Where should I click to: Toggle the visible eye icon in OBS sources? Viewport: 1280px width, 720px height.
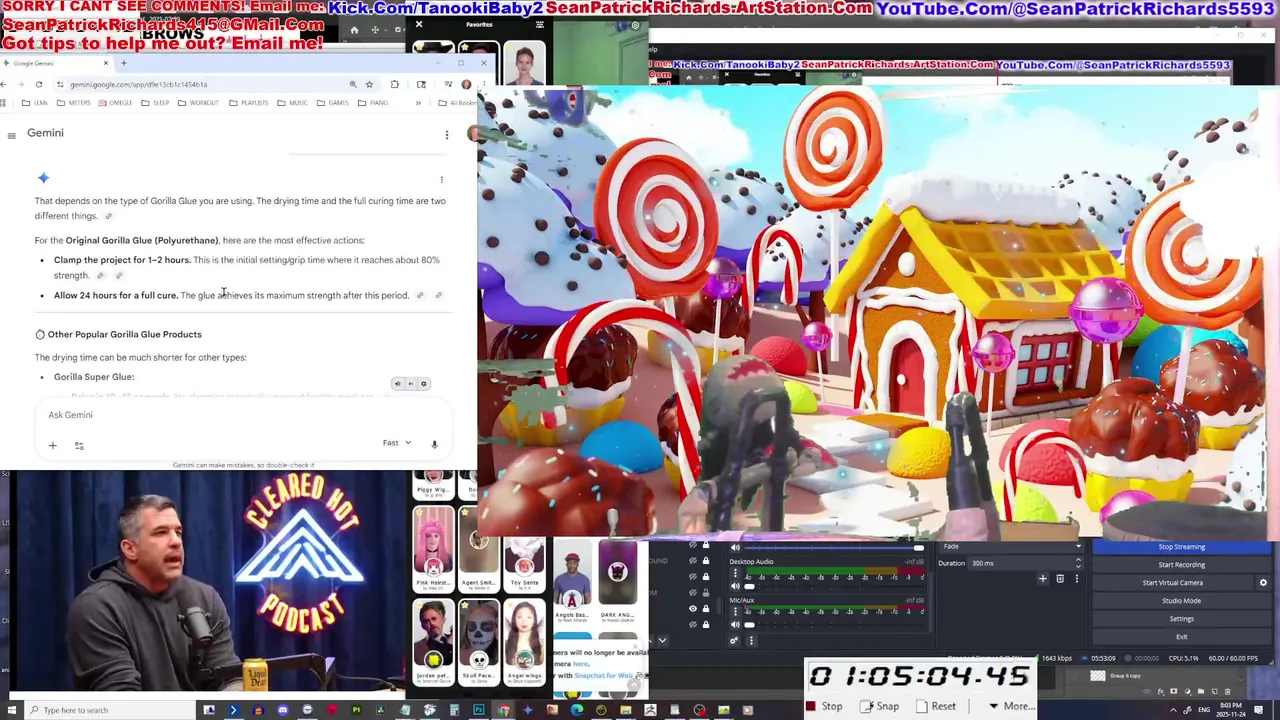coord(693,609)
